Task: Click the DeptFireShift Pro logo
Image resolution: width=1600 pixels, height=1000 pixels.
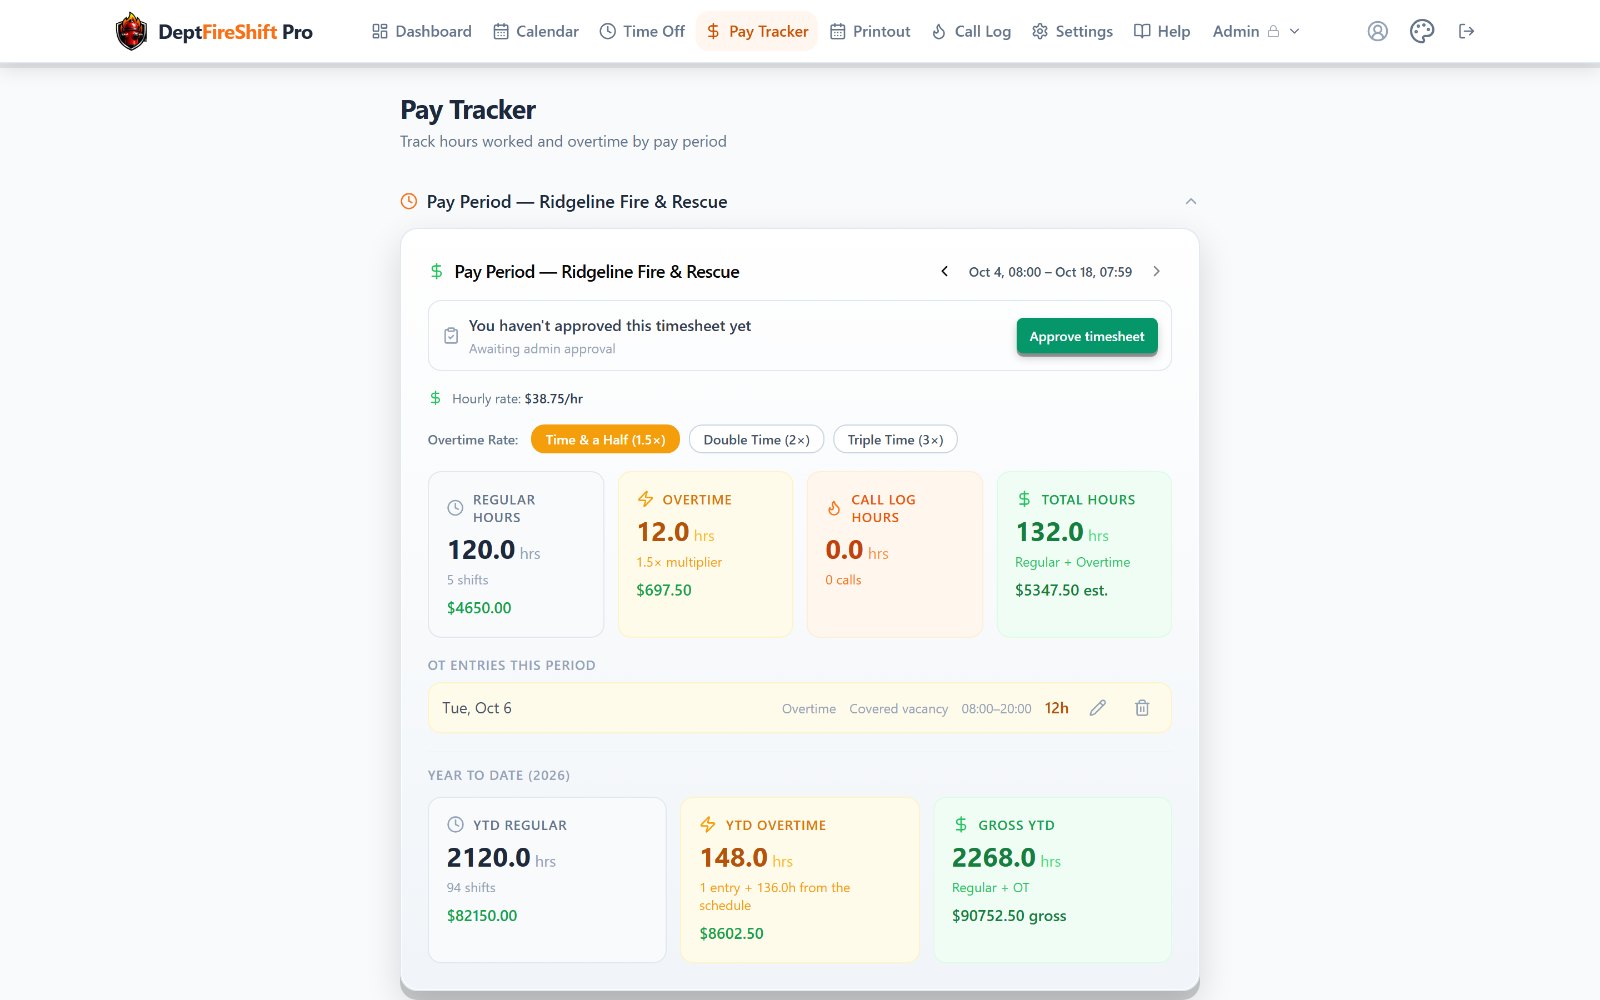Action: [214, 31]
